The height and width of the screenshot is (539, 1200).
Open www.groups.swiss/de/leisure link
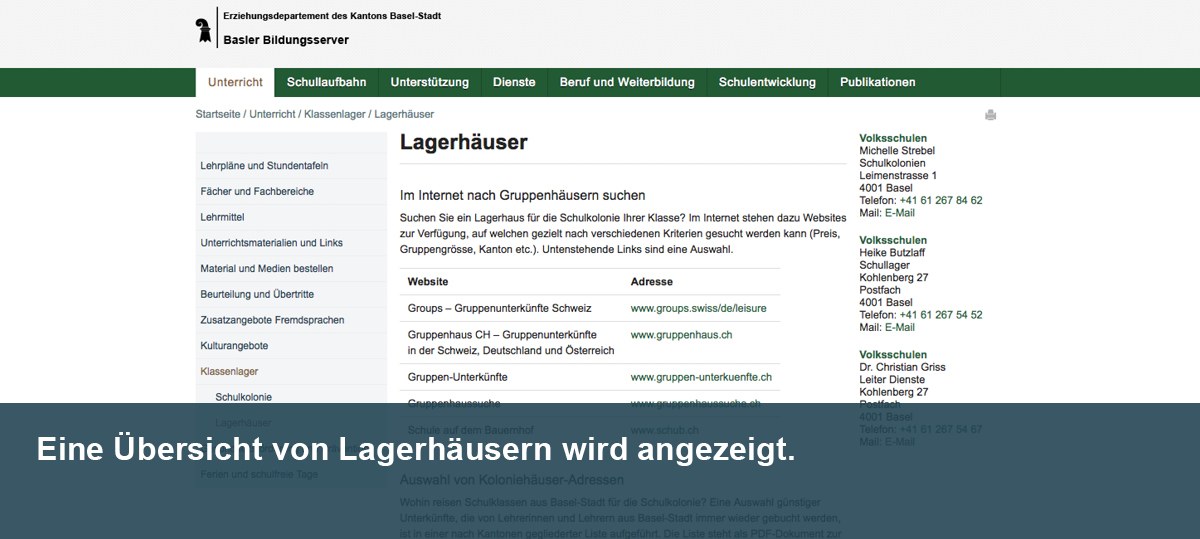click(x=698, y=308)
